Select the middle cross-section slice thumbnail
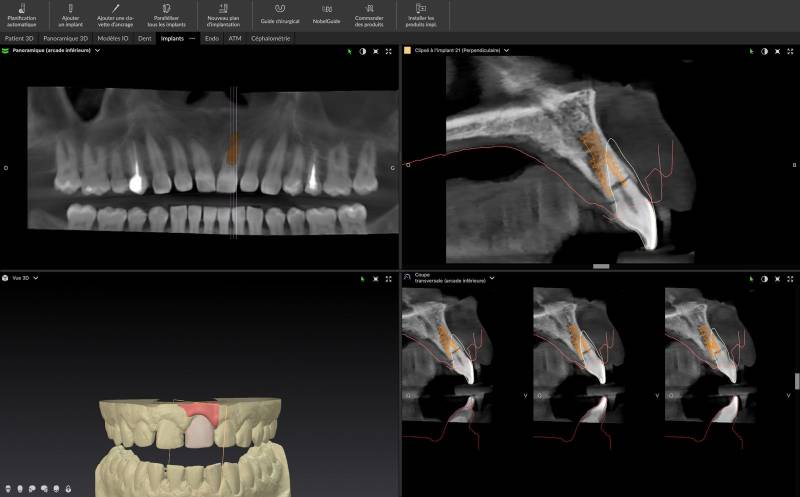Viewport: 800px width, 497px height. (579, 355)
